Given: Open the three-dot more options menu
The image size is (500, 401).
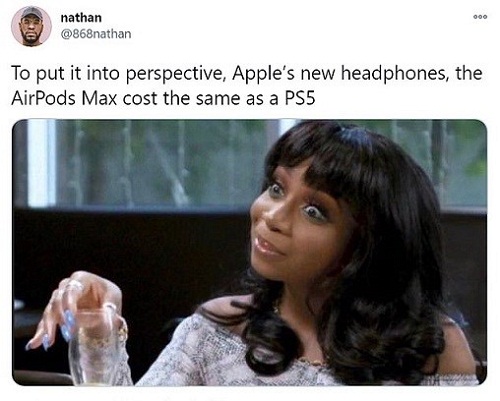Looking at the screenshot, I should click(x=480, y=17).
